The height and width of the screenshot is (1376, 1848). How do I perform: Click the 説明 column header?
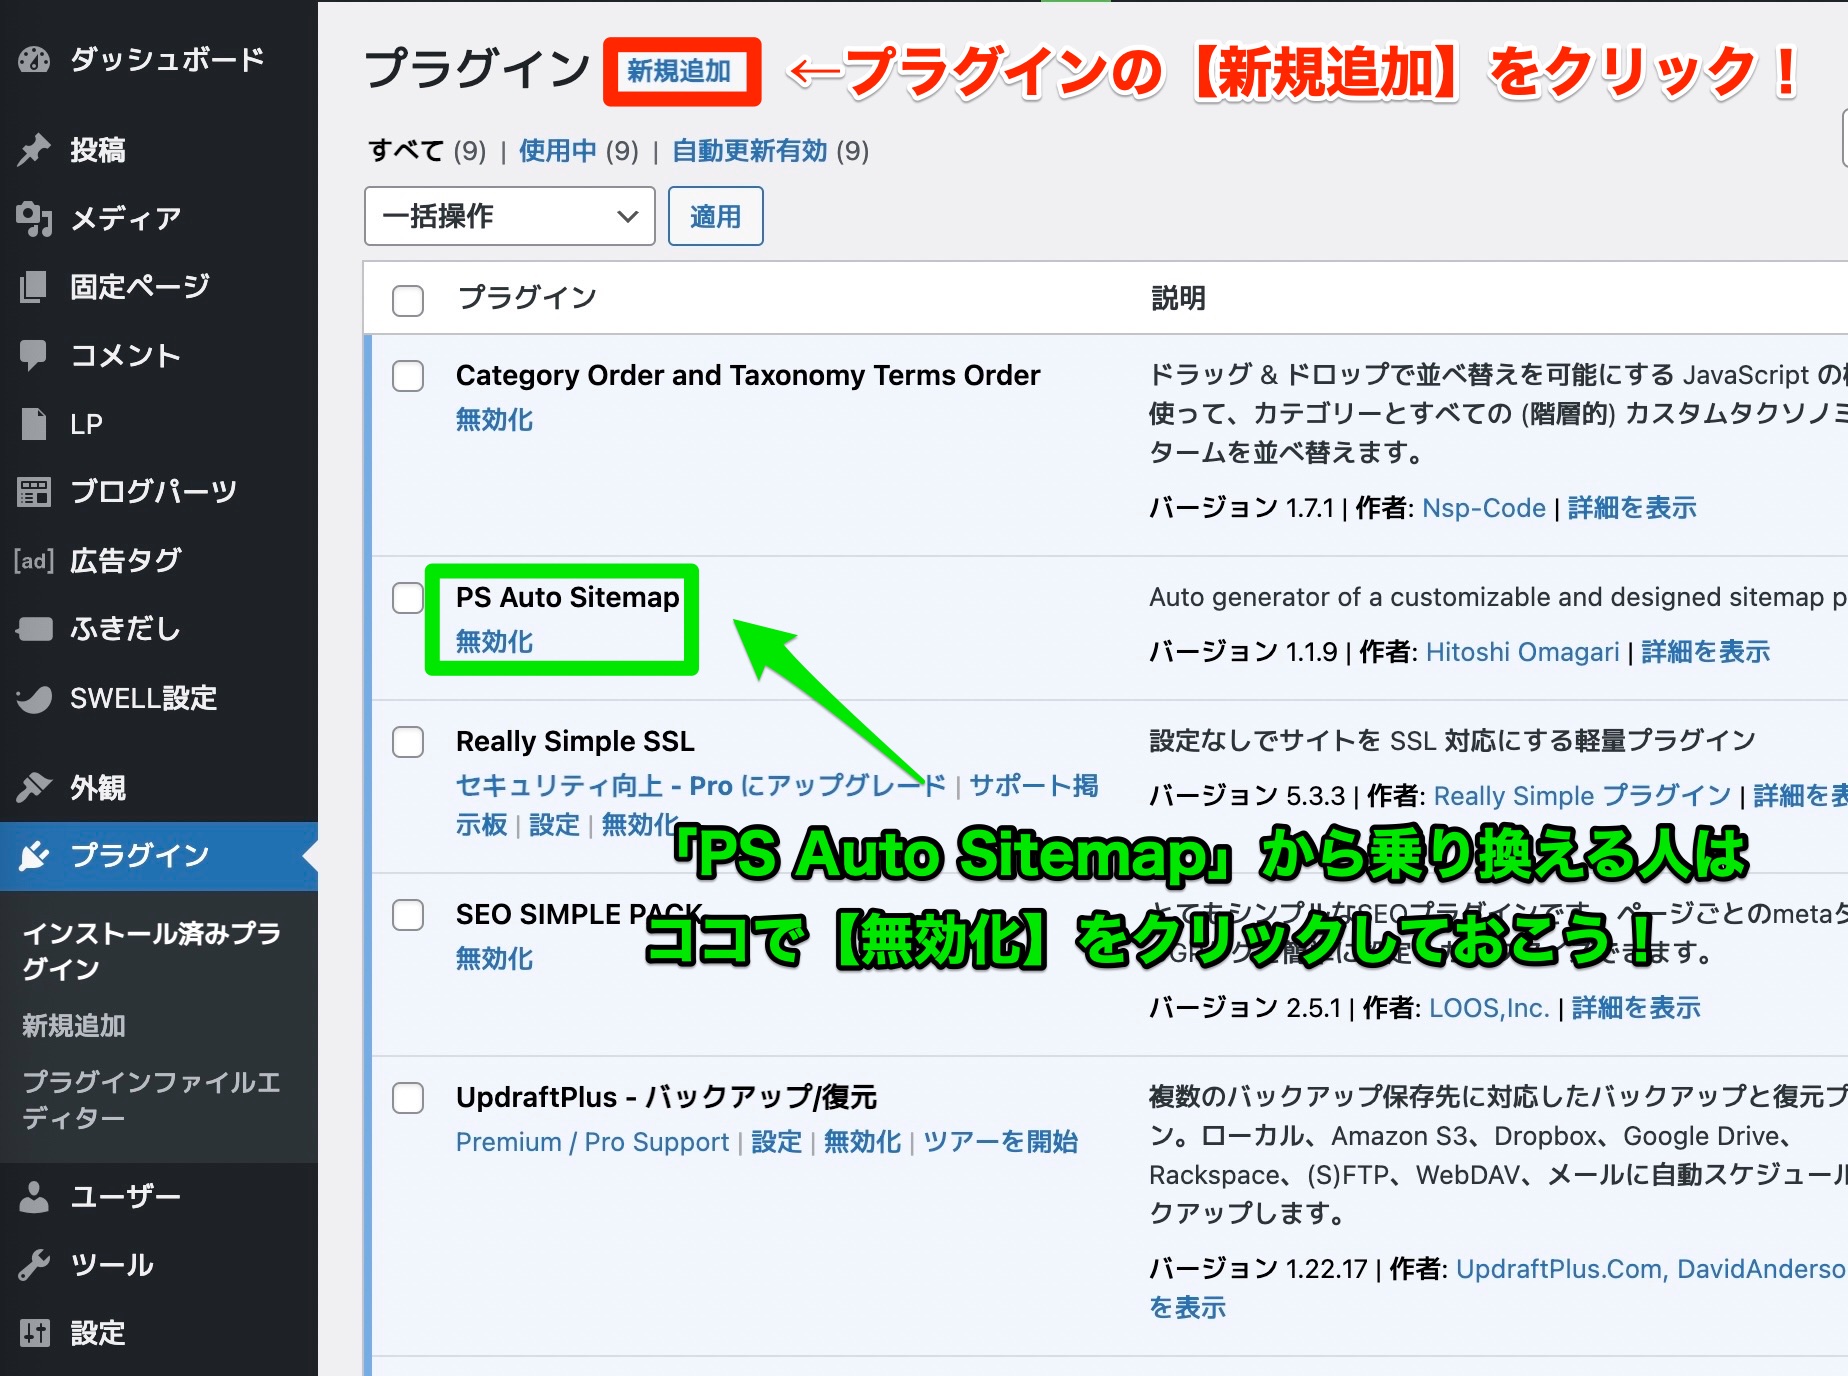click(1179, 298)
